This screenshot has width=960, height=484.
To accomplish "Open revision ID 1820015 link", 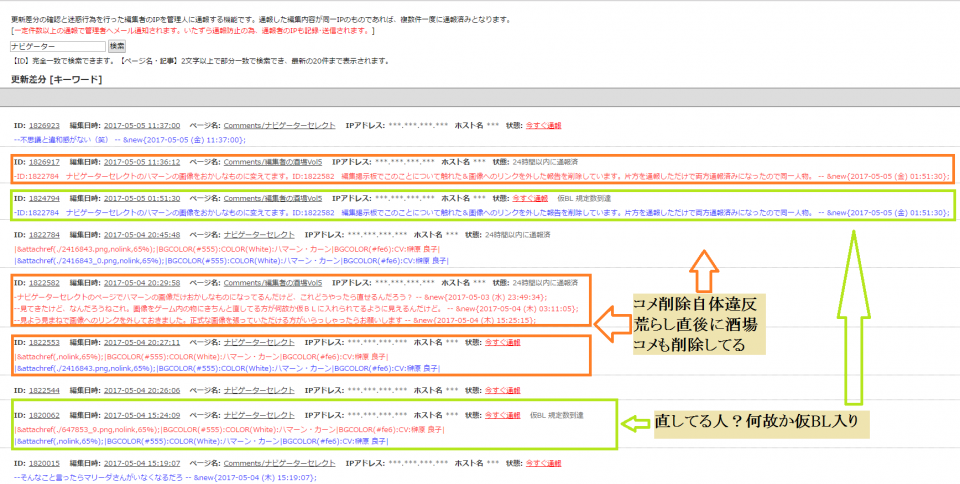I will pyautogui.click(x=44, y=463).
